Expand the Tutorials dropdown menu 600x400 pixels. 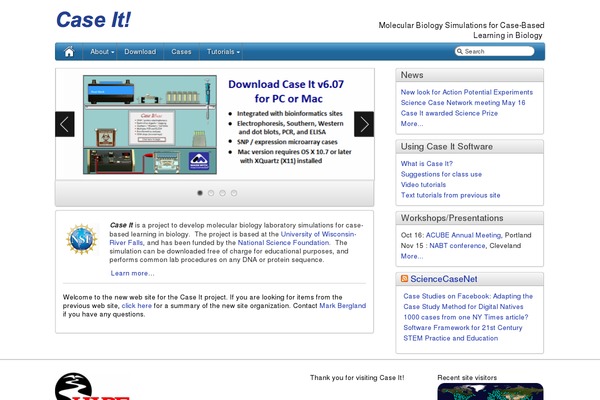pyautogui.click(x=223, y=52)
